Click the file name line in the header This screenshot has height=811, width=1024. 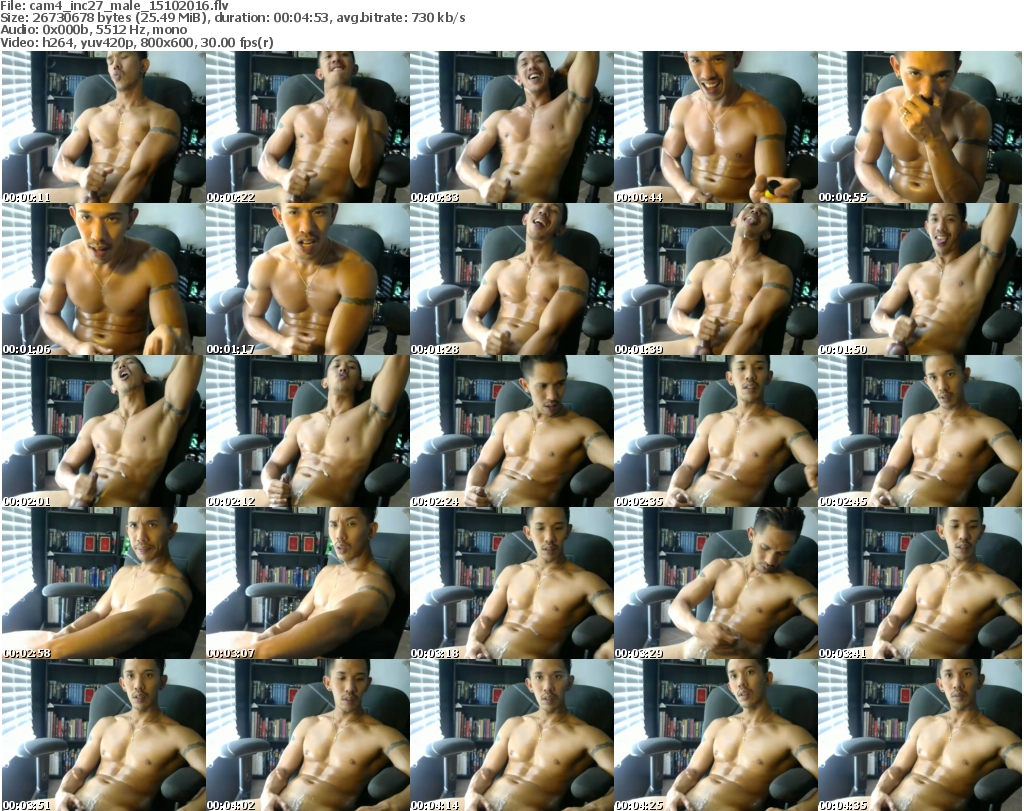114,6
